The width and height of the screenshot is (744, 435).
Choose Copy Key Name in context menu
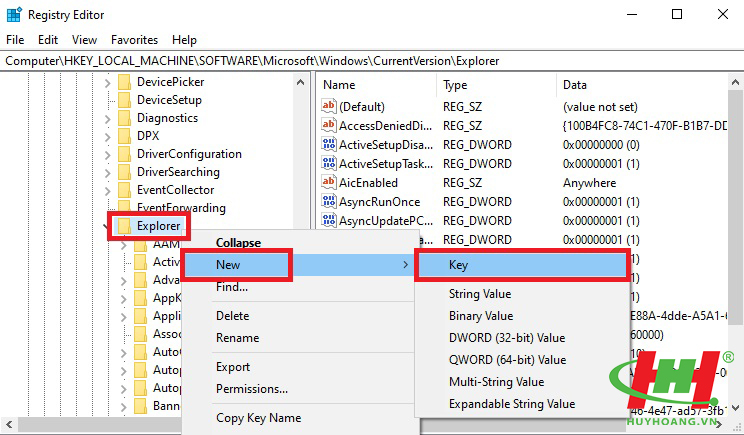click(x=300, y=418)
